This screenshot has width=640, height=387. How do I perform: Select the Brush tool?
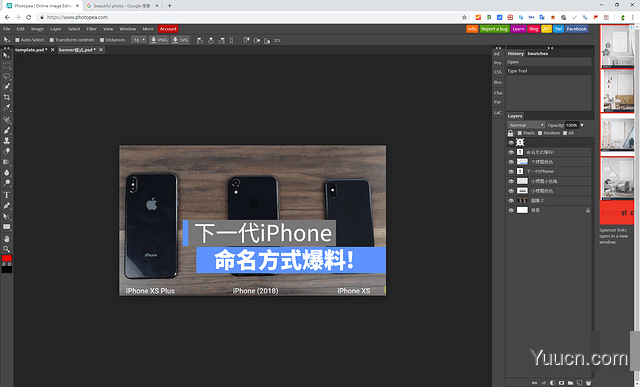[x=7, y=130]
